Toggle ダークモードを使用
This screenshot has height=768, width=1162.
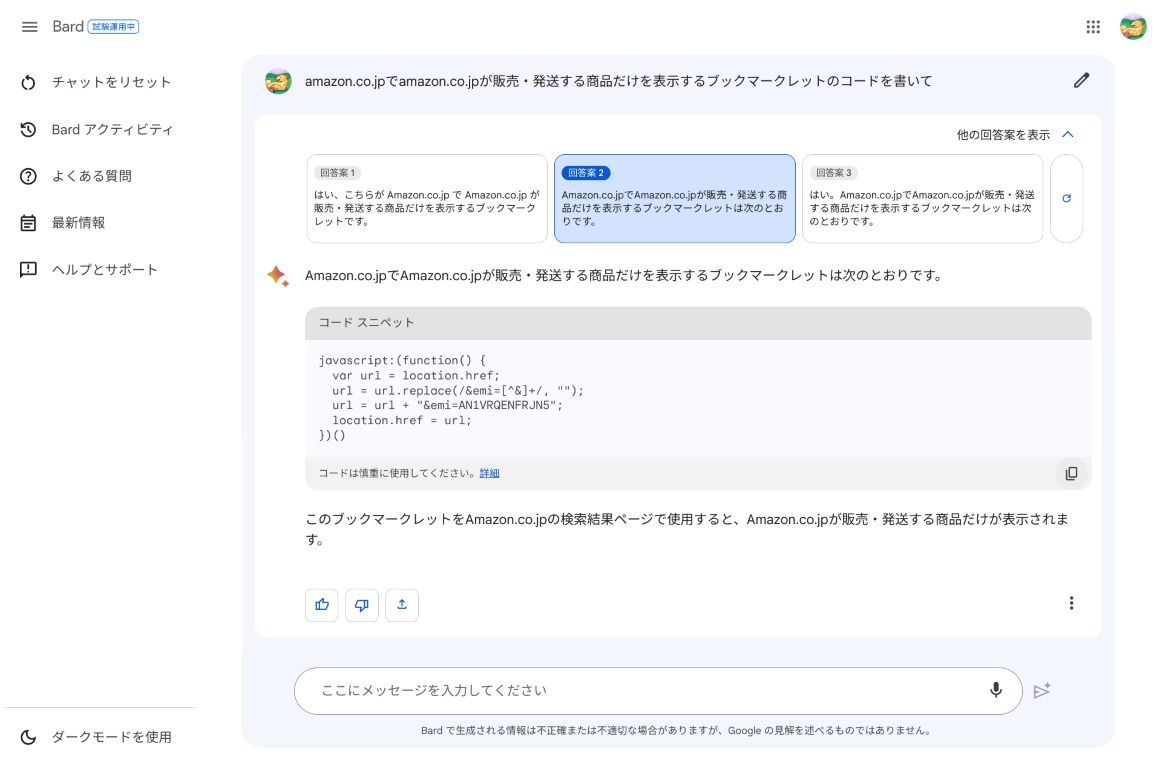(x=111, y=737)
